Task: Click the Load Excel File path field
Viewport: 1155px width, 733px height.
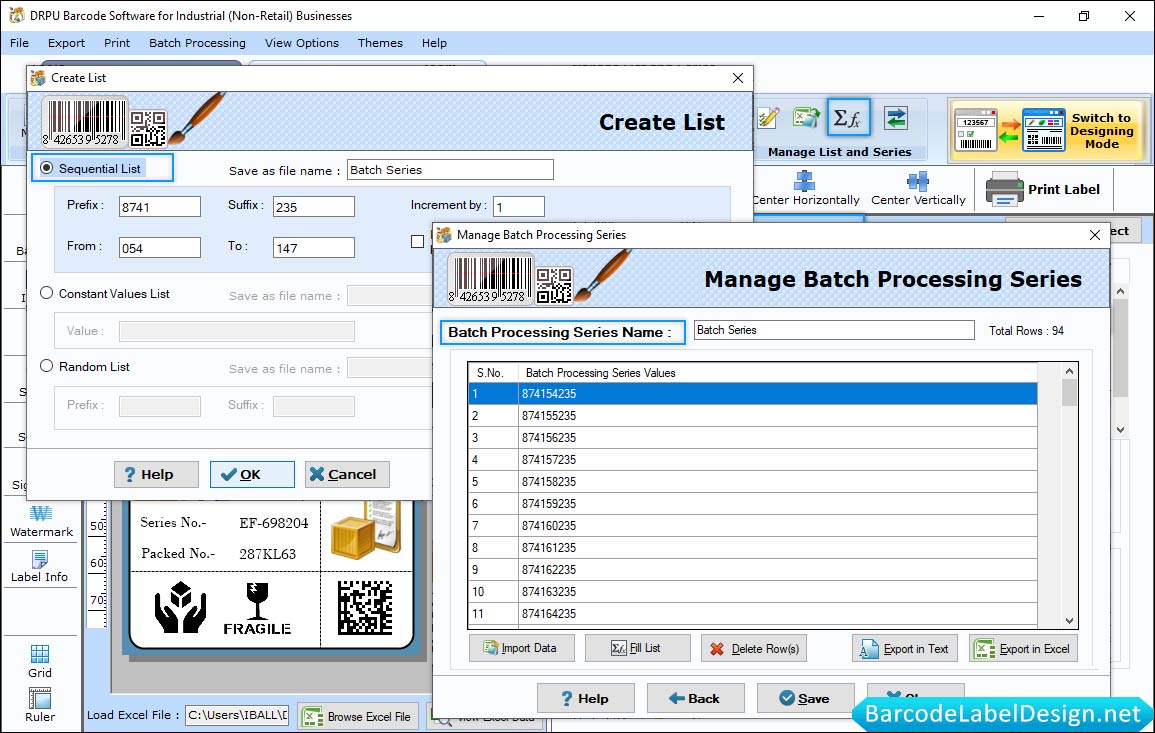Action: pos(236,715)
